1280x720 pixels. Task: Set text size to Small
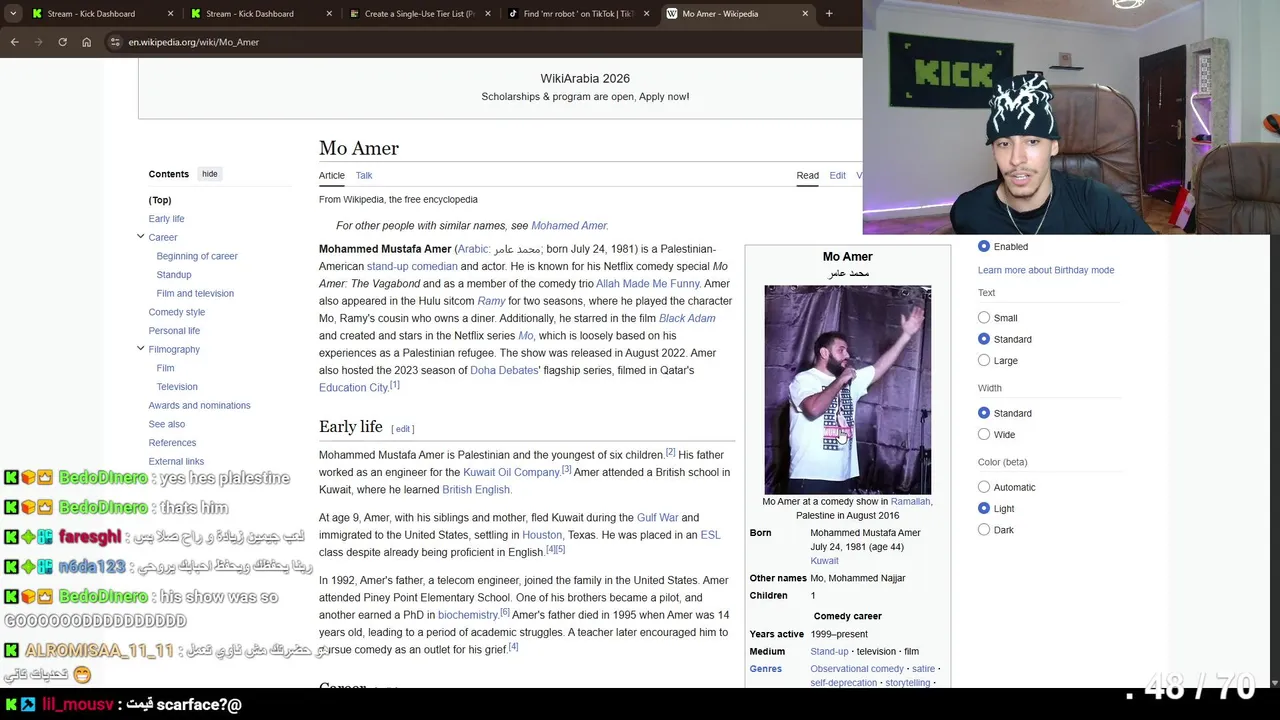click(984, 318)
